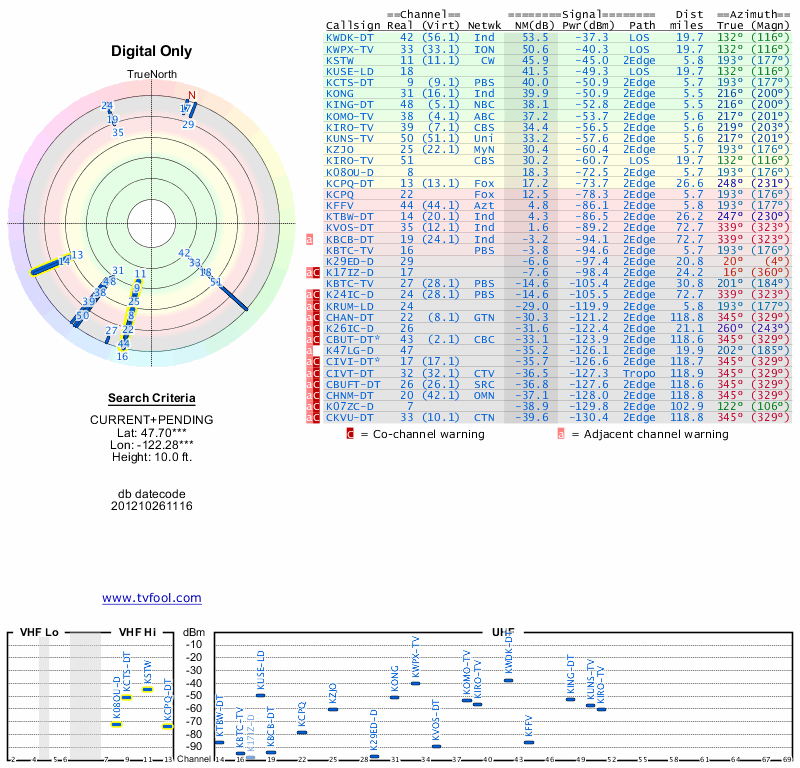Click the KWDK-DT signal bar in the UHF chart

tap(508, 680)
